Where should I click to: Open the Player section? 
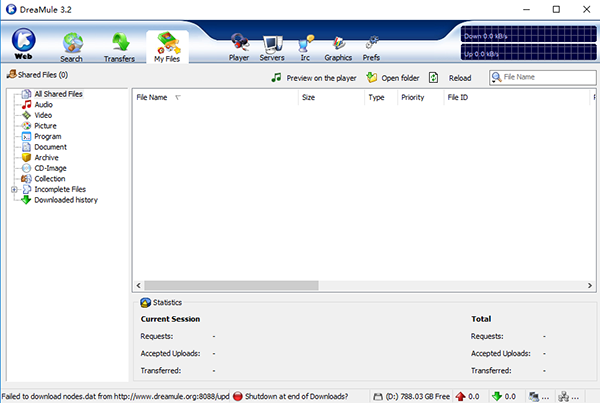coord(239,47)
